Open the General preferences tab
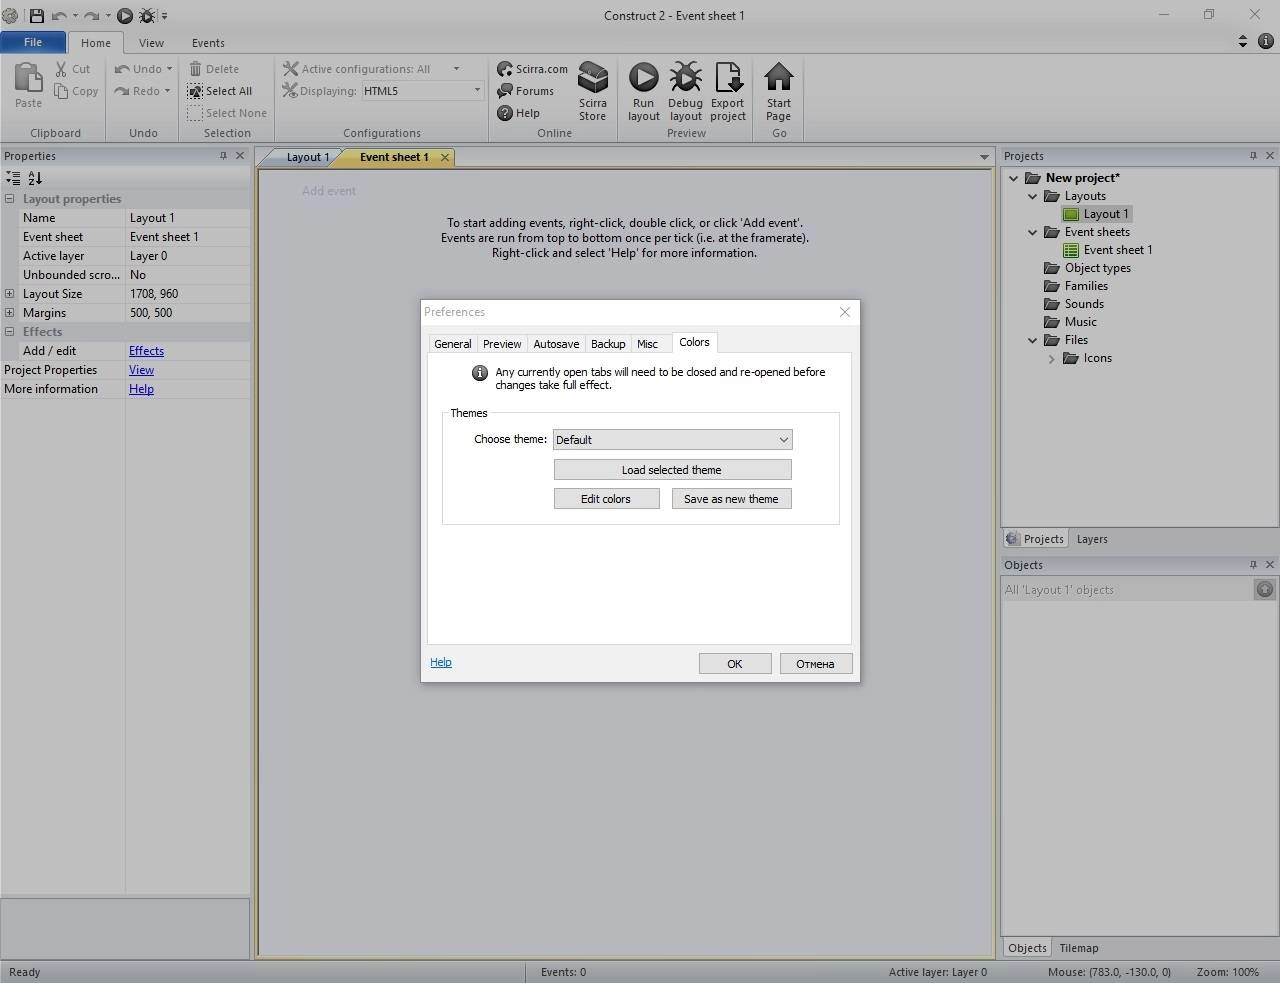This screenshot has height=983, width=1280. click(452, 344)
